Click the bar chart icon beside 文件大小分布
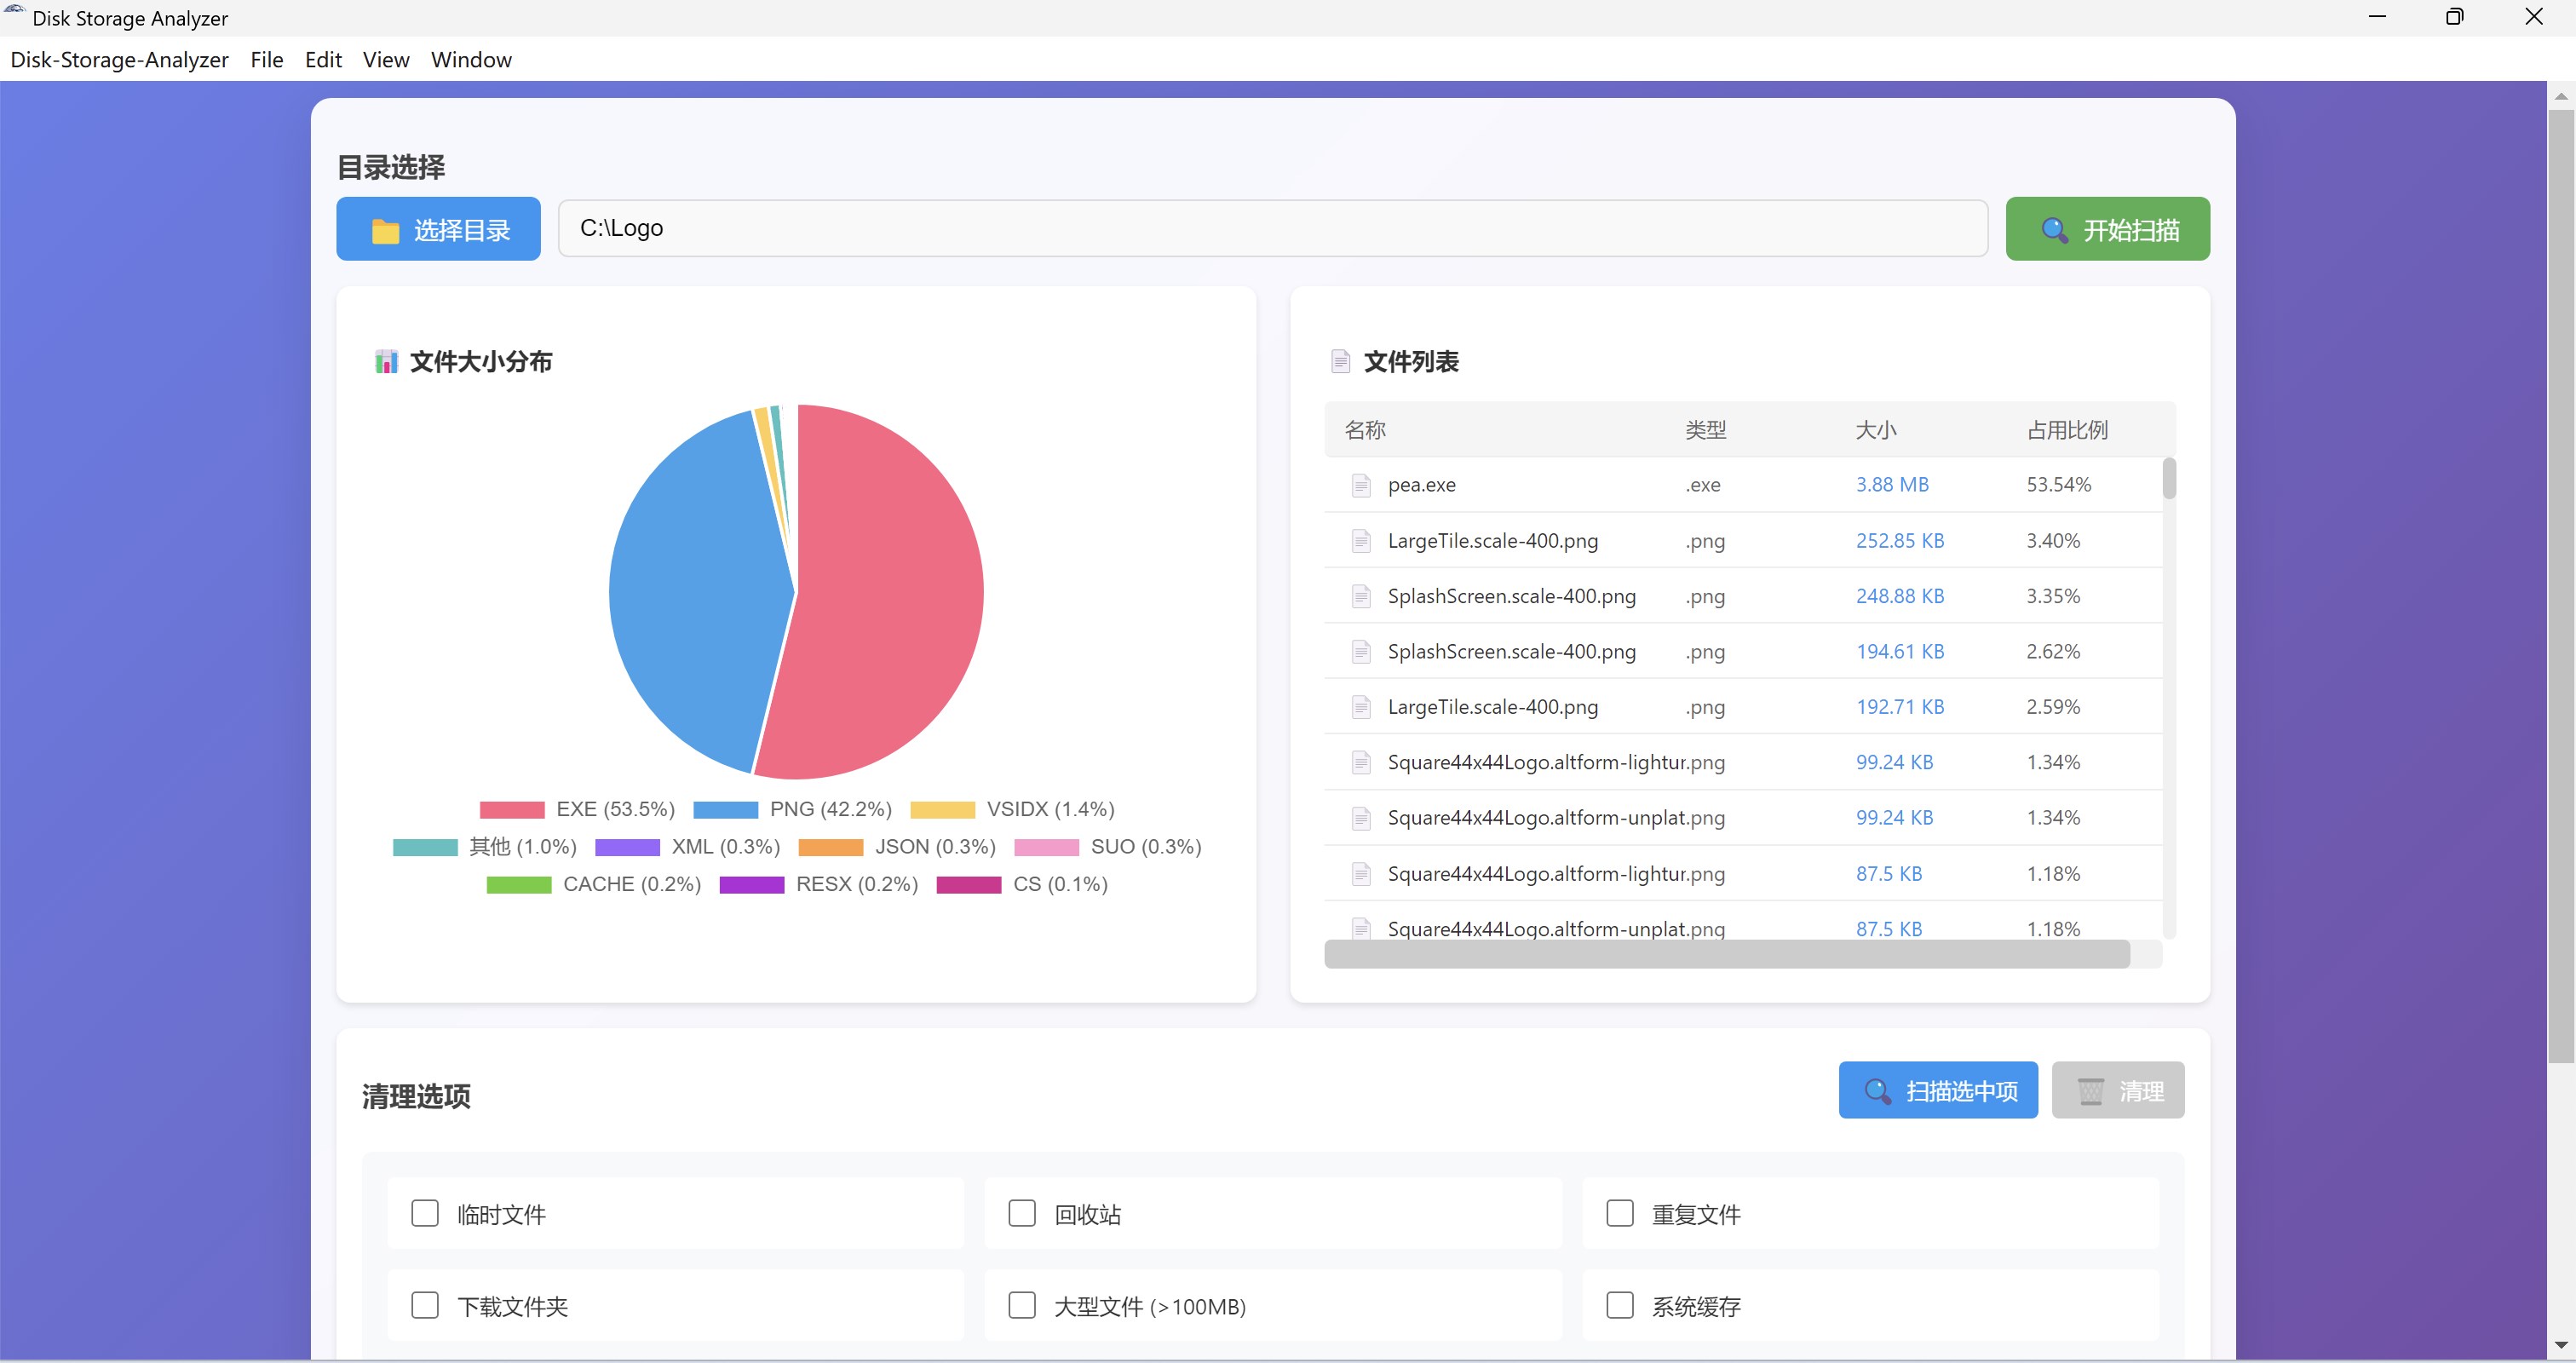 (x=386, y=362)
